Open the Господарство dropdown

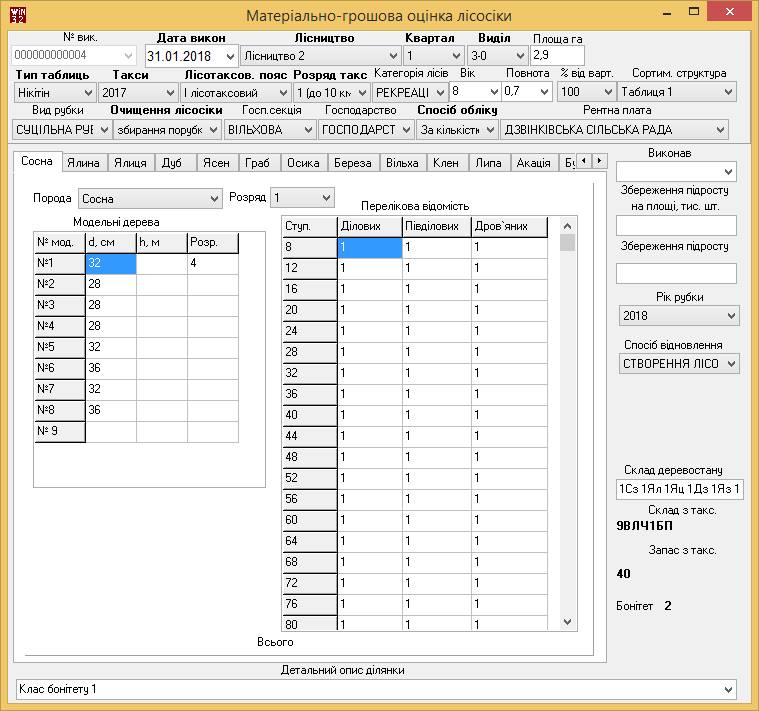[x=406, y=130]
